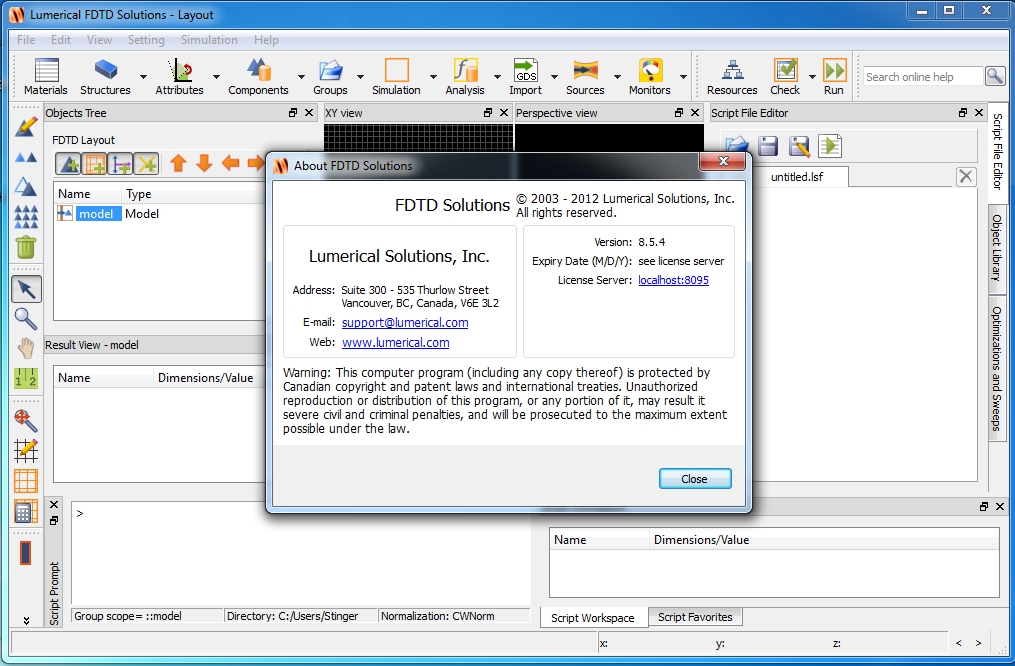Screen dimensions: 1015x666
Task: Expand the Import dropdown arrow
Action: point(554,76)
